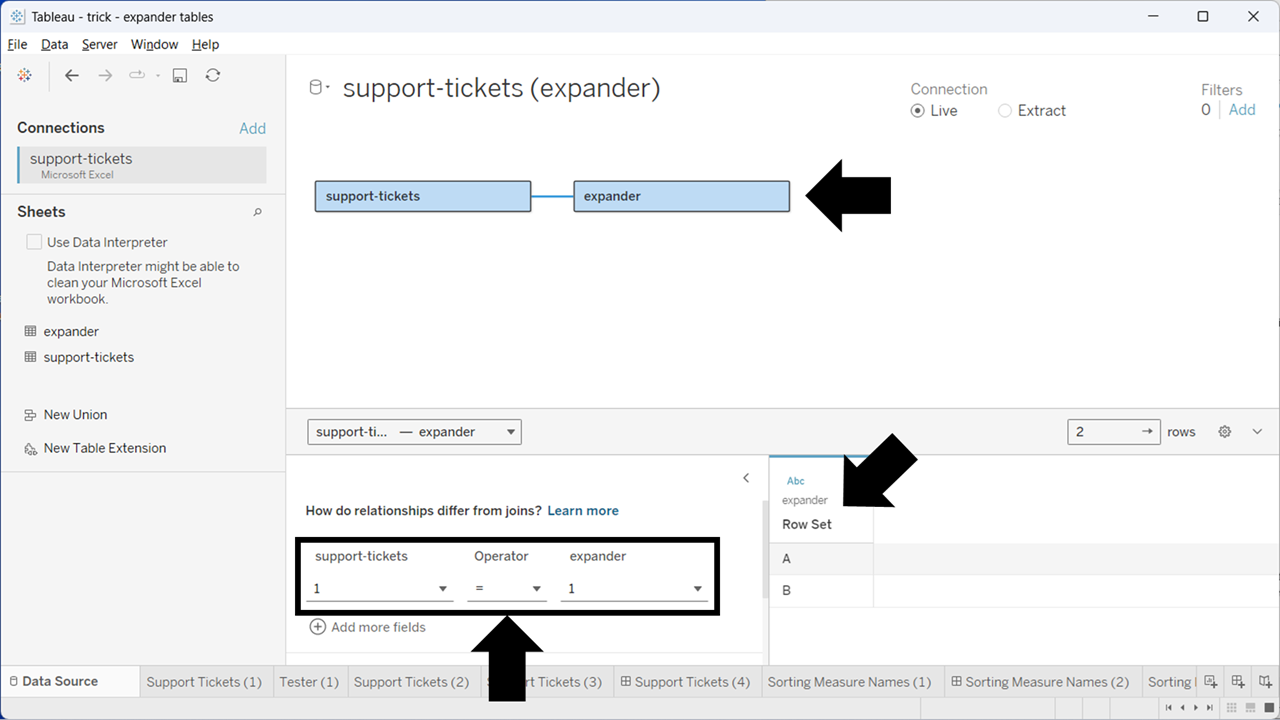
Task: Click the New Worksheet icon
Action: [1211, 682]
